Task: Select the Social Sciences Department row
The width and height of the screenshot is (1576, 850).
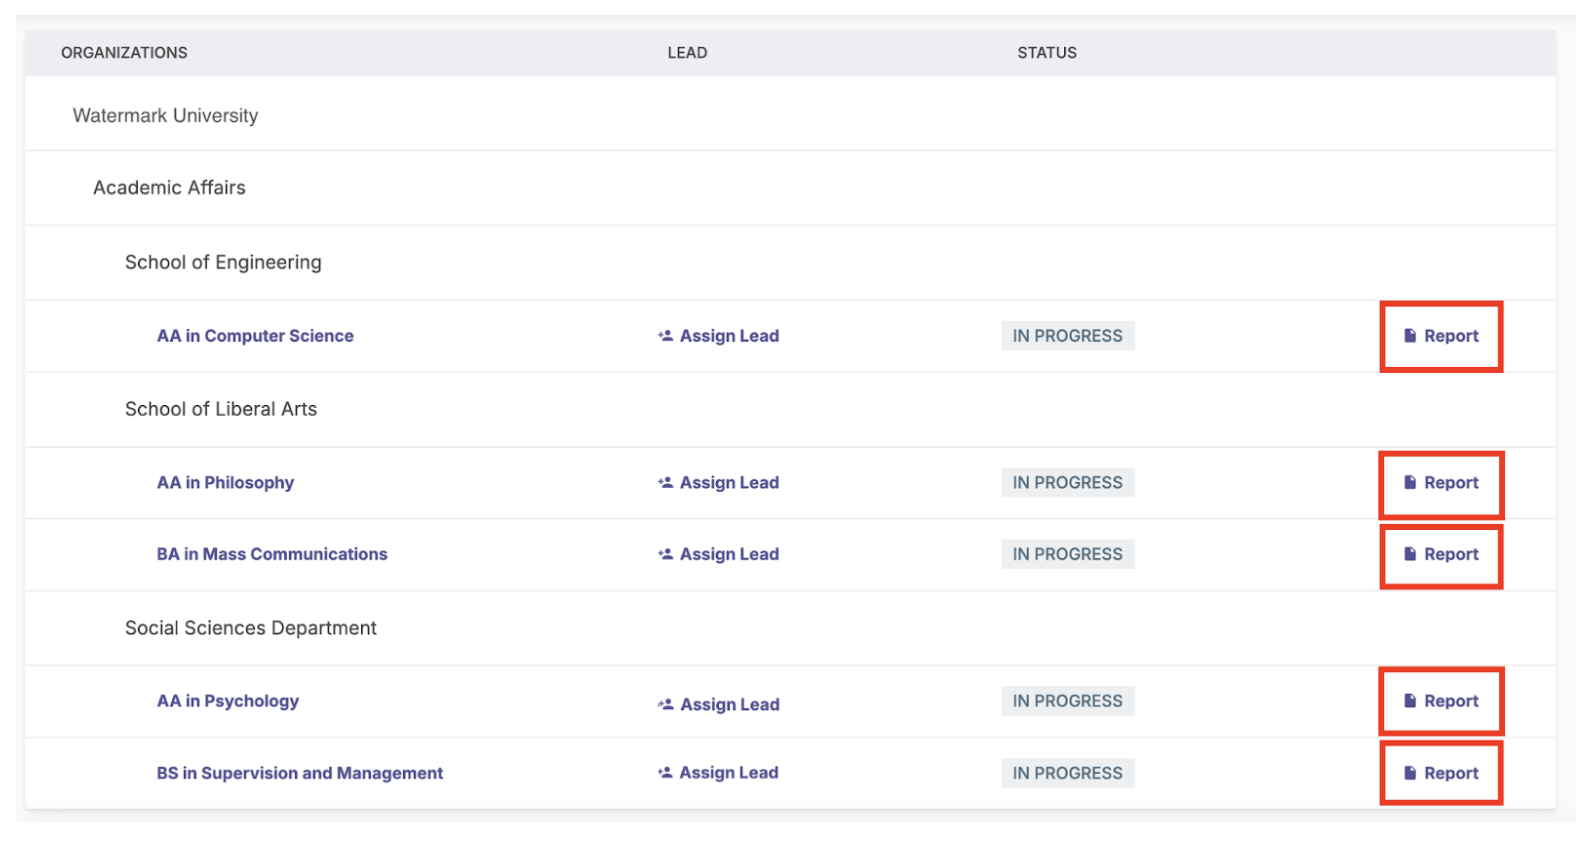Action: [x=250, y=628]
